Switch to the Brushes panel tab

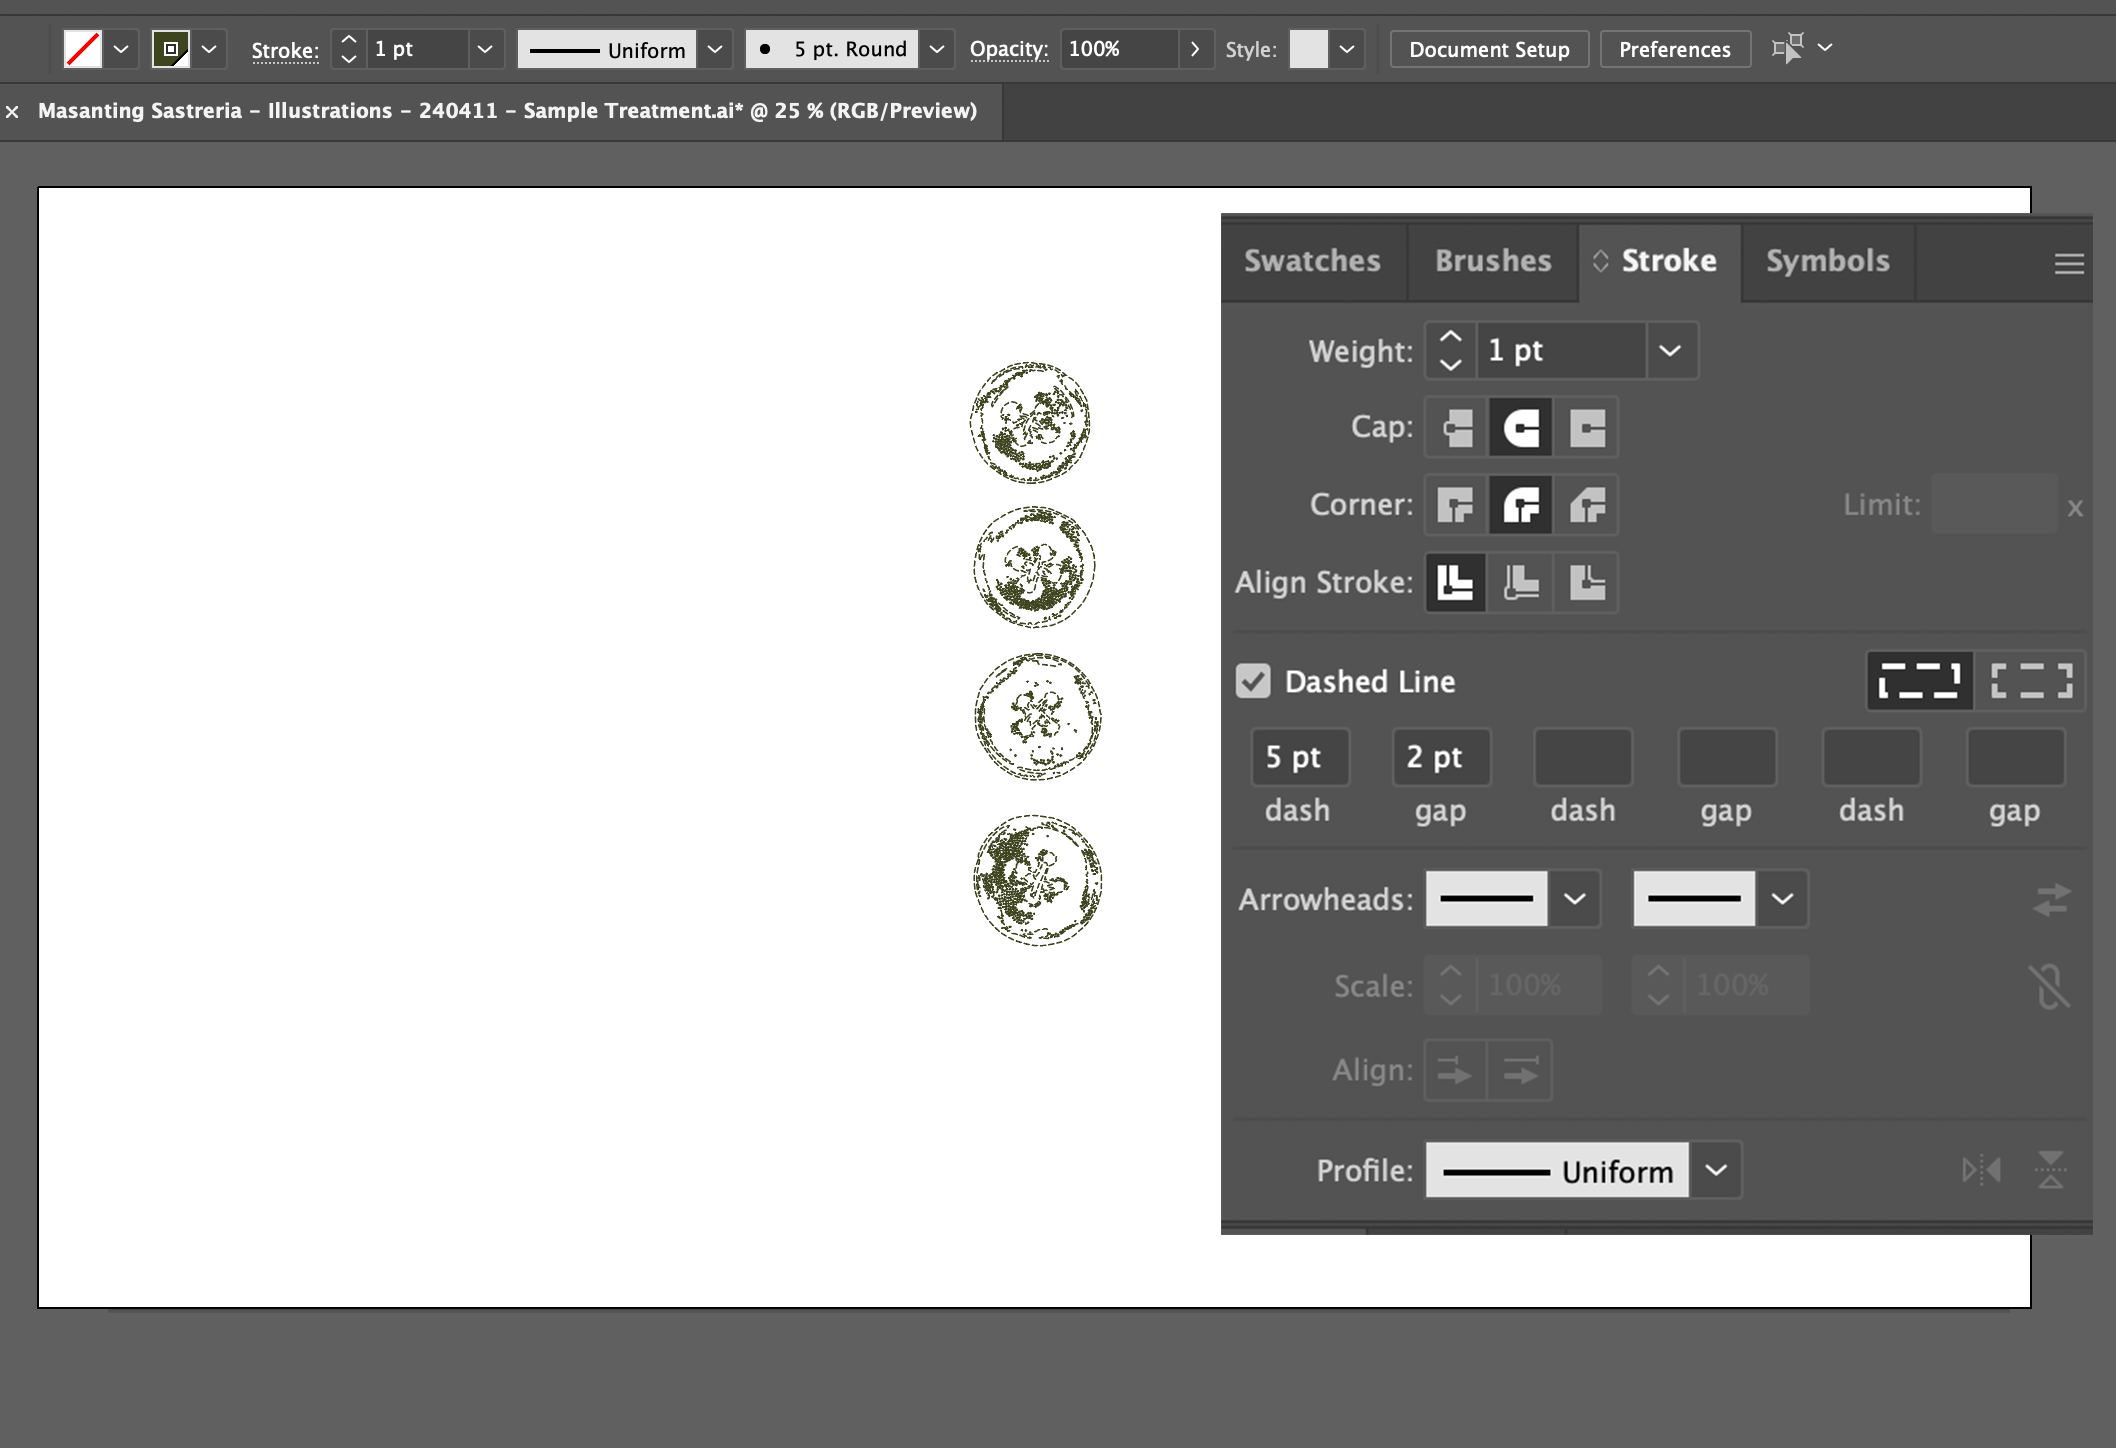coord(1491,261)
